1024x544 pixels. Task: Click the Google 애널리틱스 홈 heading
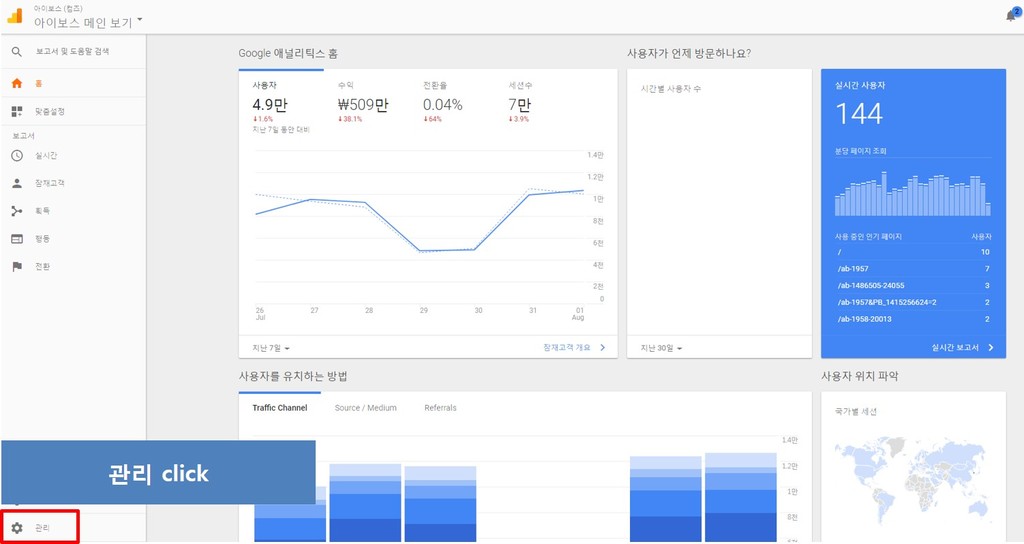[287, 54]
